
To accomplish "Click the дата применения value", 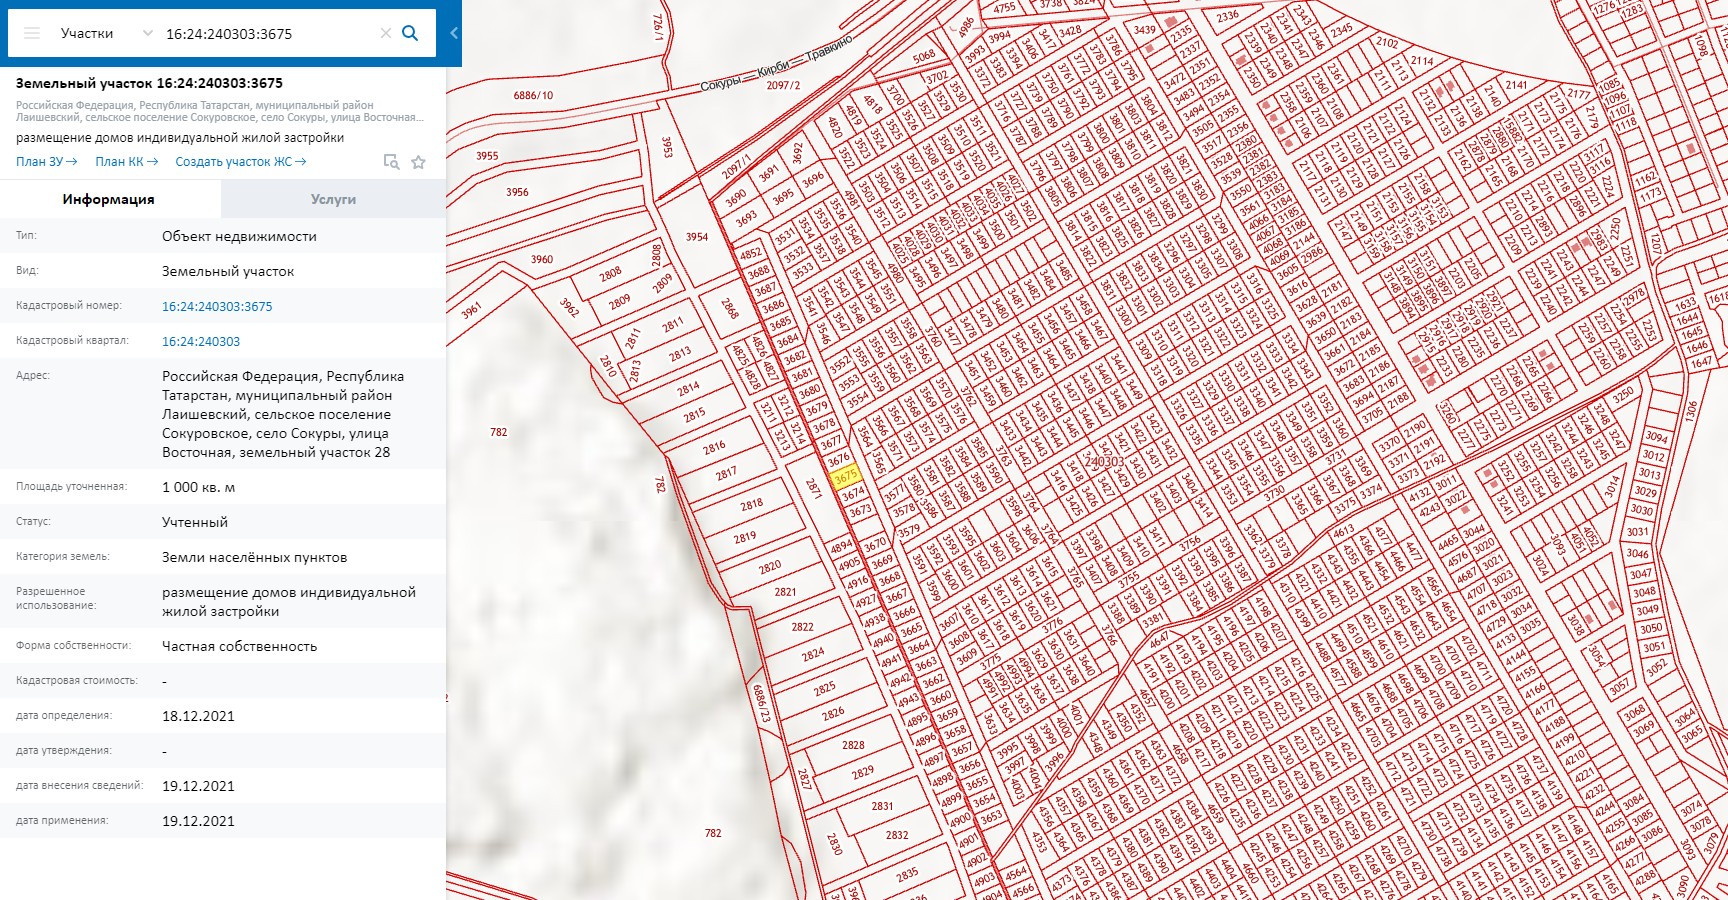I will (x=198, y=821).
